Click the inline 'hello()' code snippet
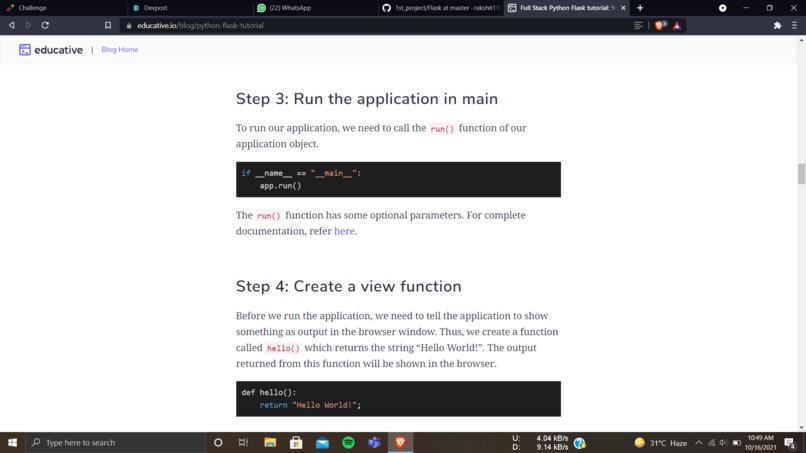This screenshot has width=806, height=453. (283, 348)
